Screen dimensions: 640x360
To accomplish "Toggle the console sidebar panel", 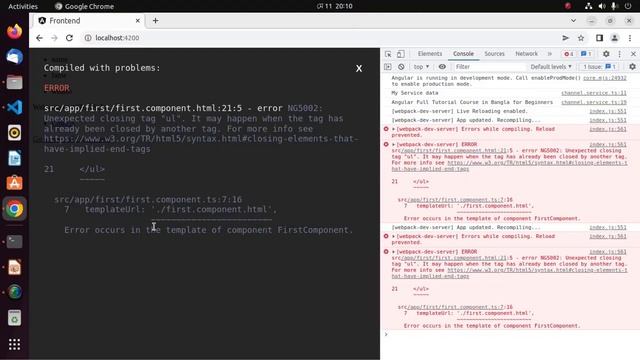I will [x=388, y=67].
